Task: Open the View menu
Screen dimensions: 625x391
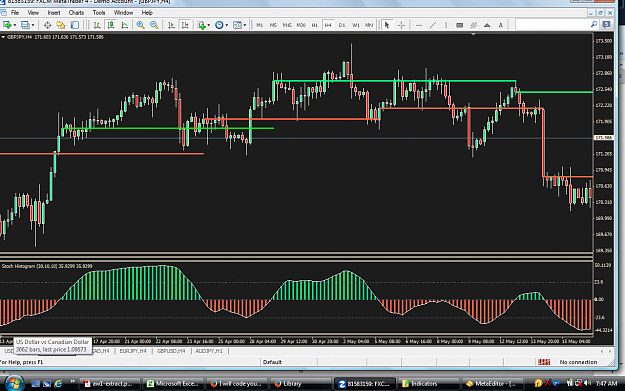Action: click(33, 13)
